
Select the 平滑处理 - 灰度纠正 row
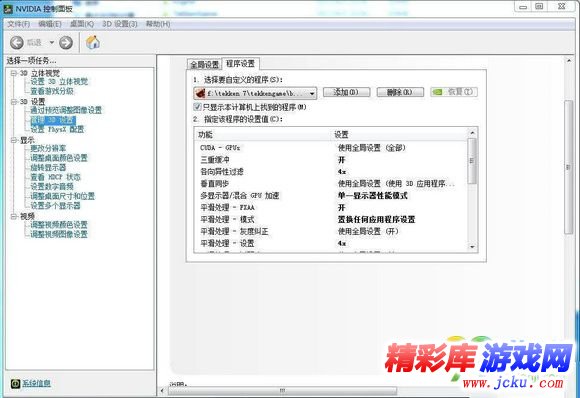[331, 231]
